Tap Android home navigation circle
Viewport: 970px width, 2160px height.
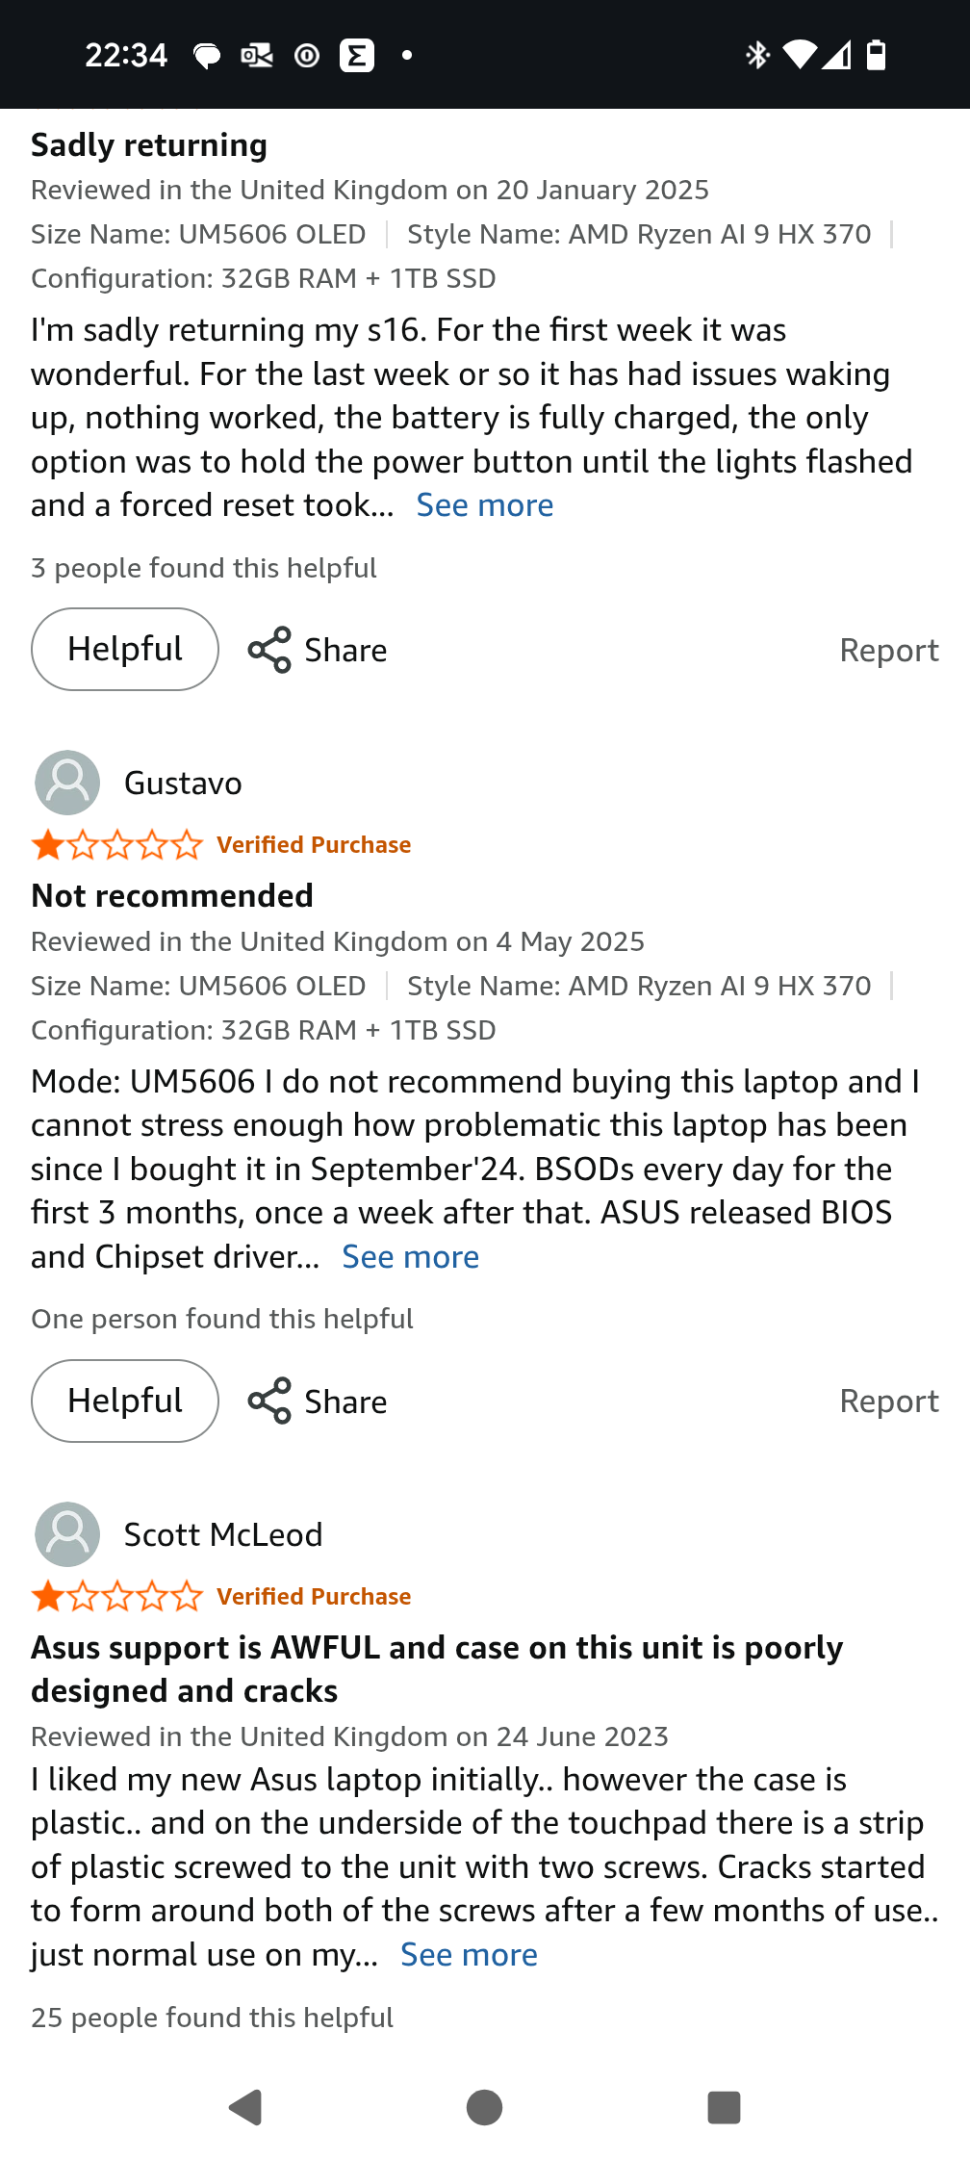[x=484, y=2107]
